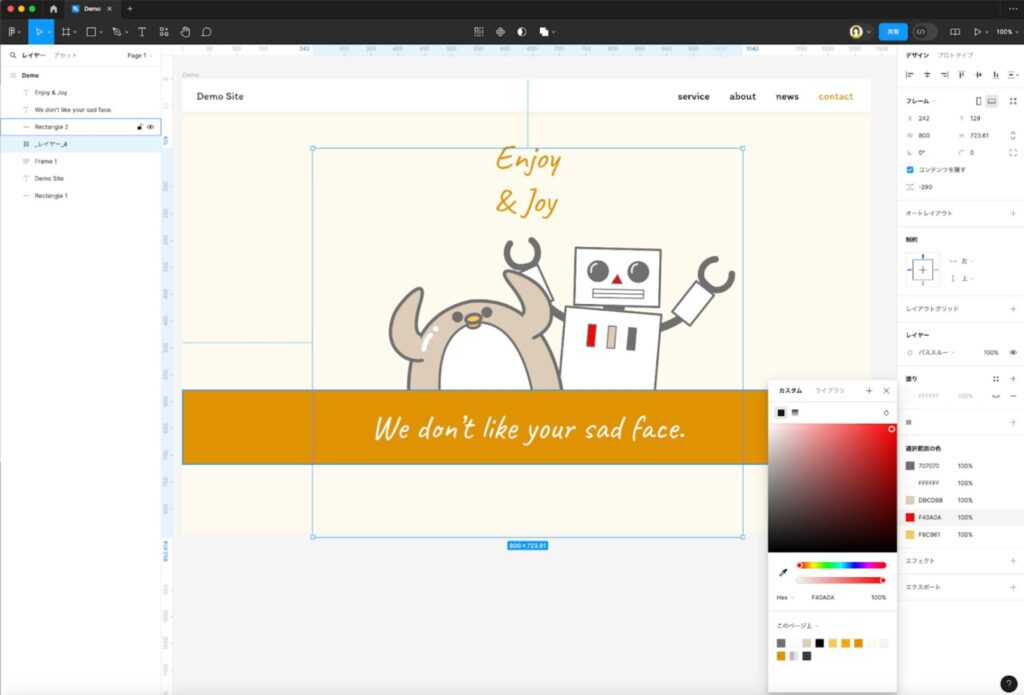Switch to the layers tab in left panel
Screen dimensions: 1024x695
click(x=33, y=56)
